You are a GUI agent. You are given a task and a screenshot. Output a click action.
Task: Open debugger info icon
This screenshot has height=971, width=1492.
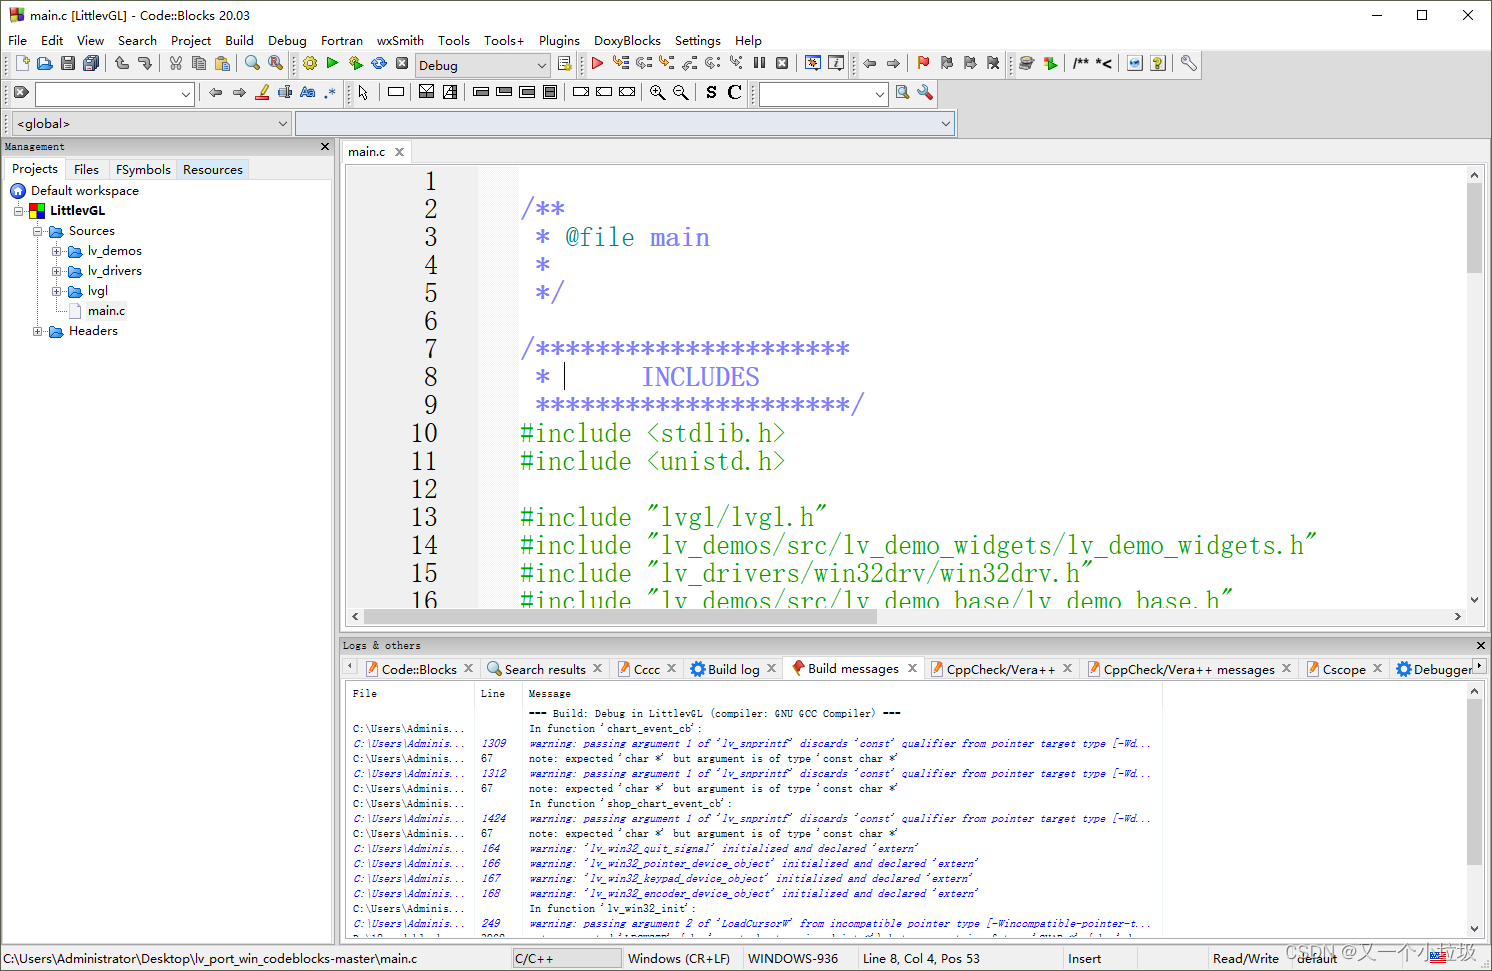(836, 63)
